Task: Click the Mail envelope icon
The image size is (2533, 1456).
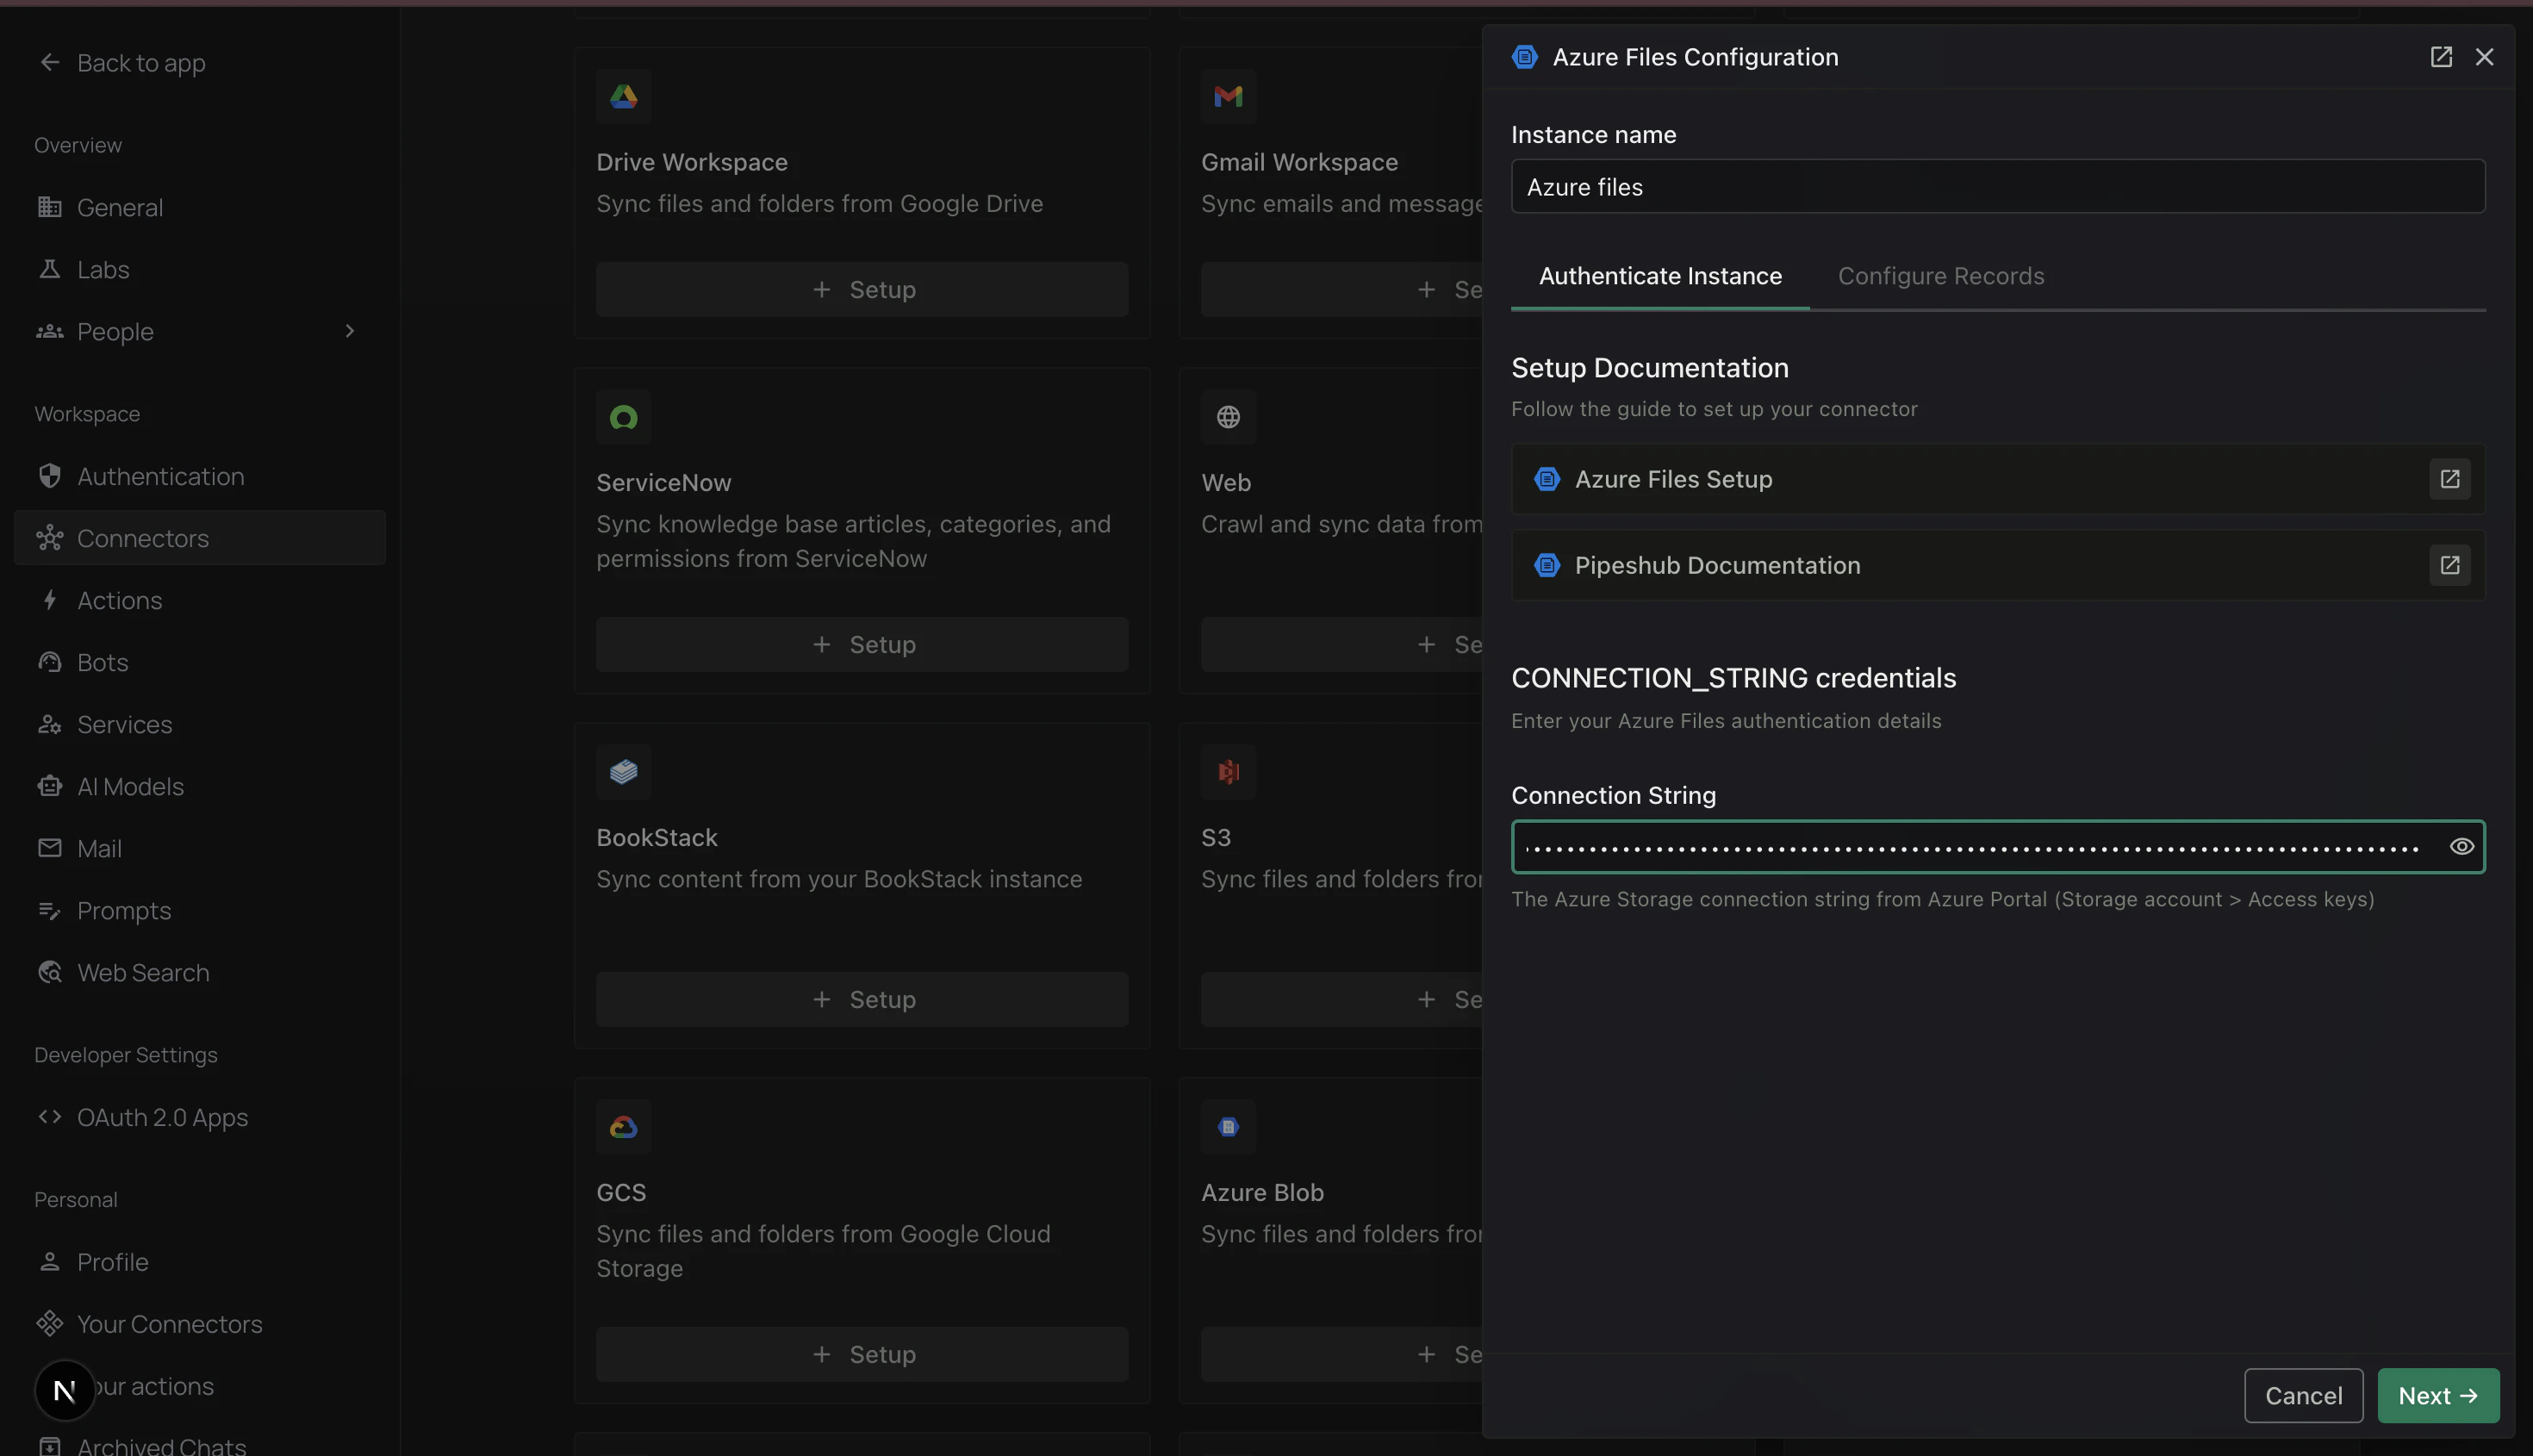Action: [50, 848]
